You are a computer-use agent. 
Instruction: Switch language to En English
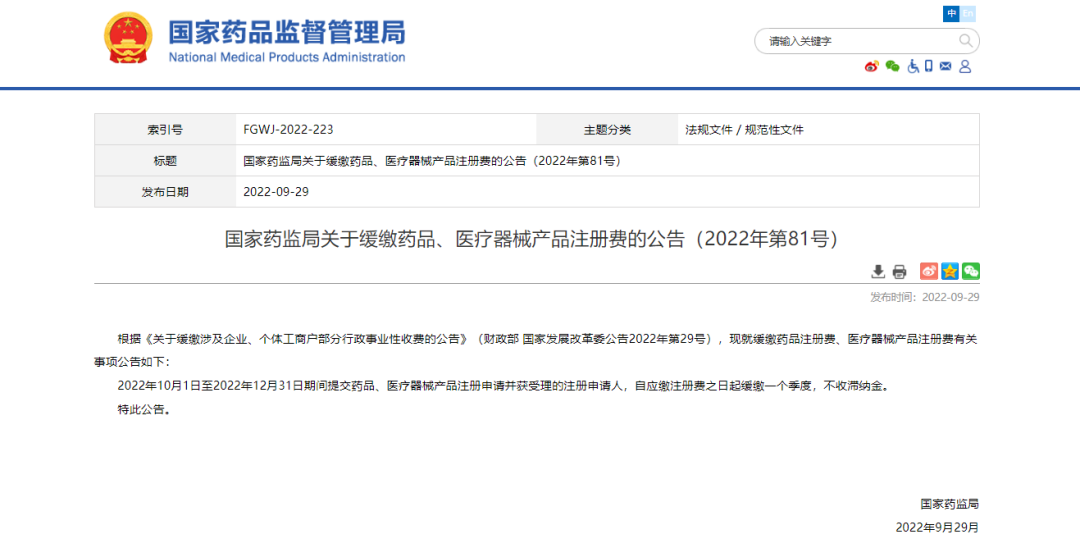[x=967, y=13]
